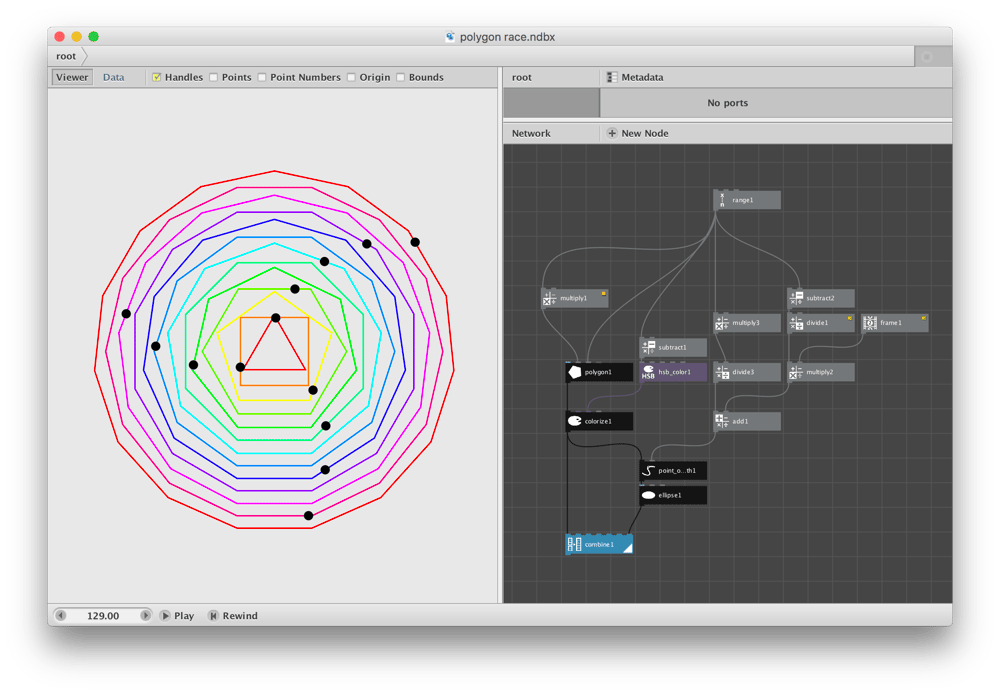This screenshot has width=1000, height=694.
Task: Step the frame number backward
Action: point(61,616)
